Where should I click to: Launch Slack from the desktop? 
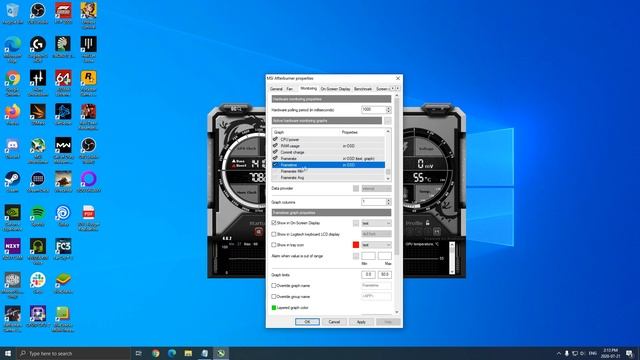coord(38,283)
